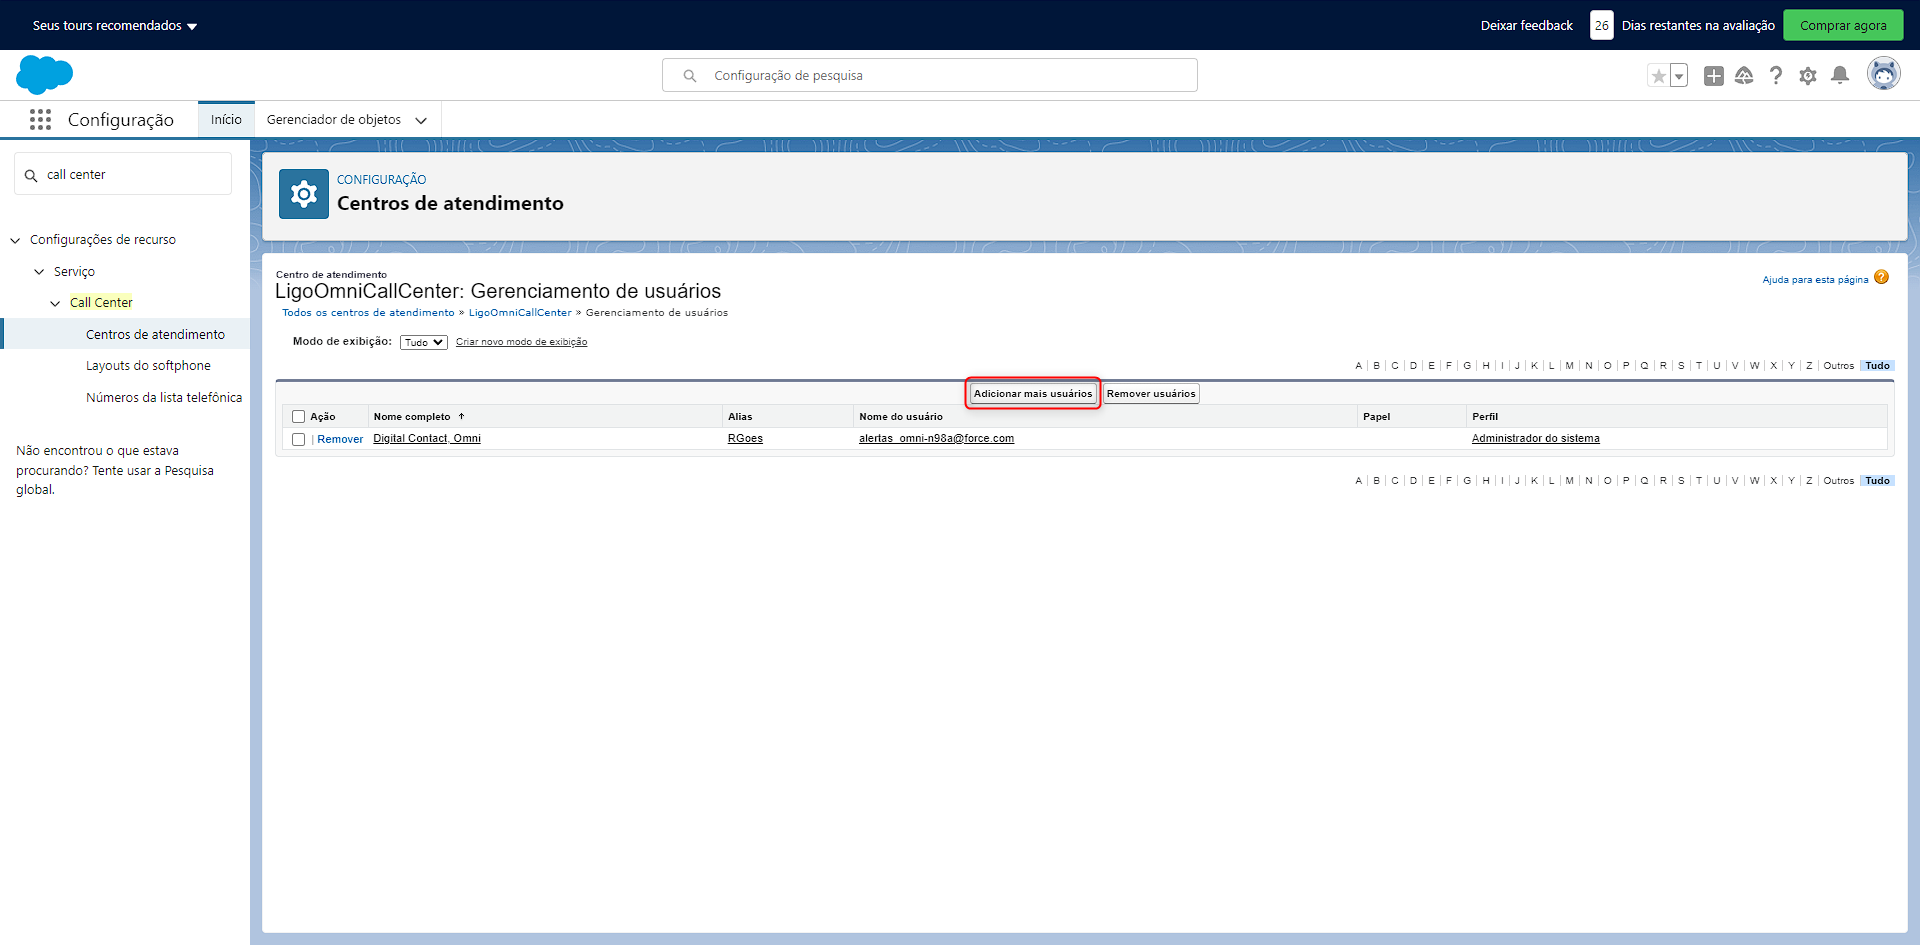Open the user profile avatar

1884,75
